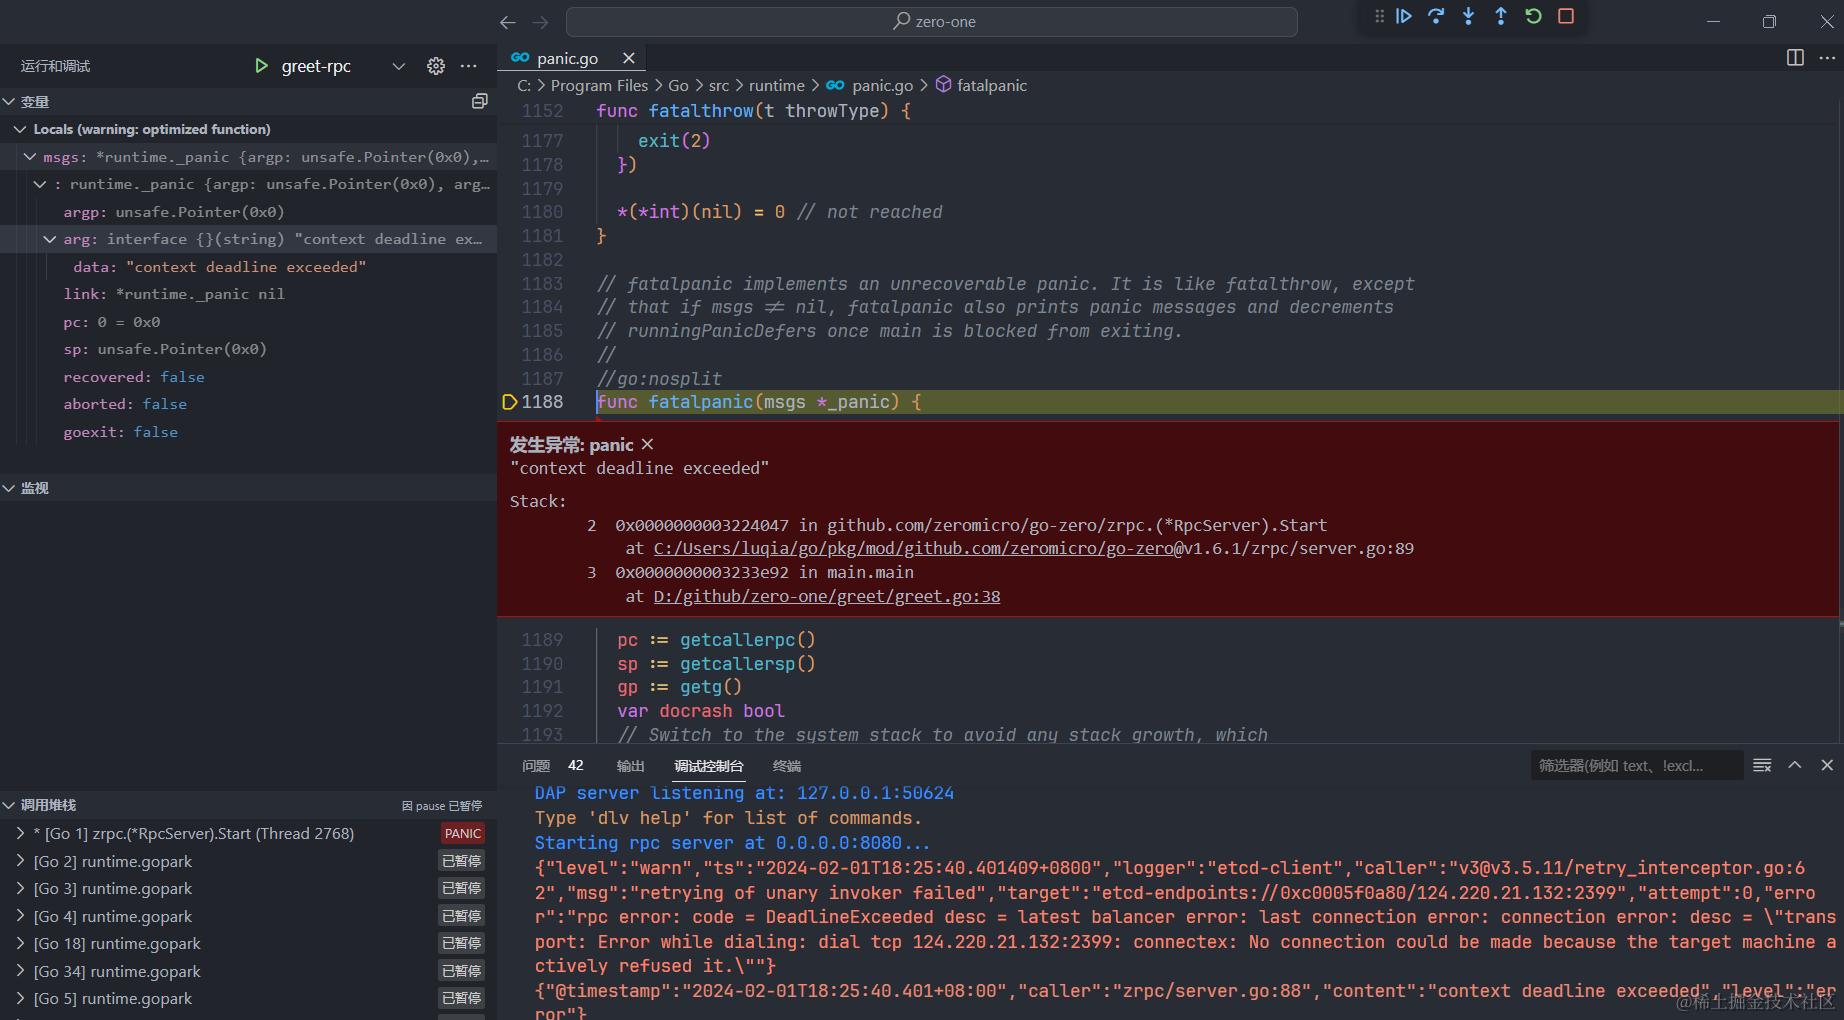Grab the debug toolbar drag handle
Viewport: 1844px width, 1020px height.
coord(1379,16)
